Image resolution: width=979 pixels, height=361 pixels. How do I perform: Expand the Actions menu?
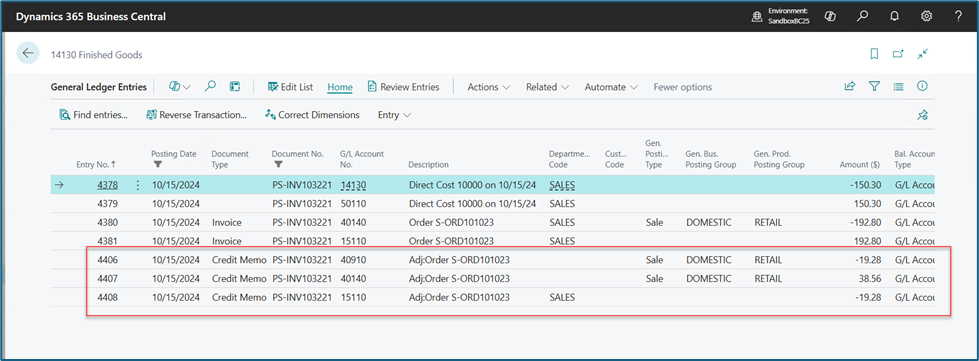click(489, 87)
